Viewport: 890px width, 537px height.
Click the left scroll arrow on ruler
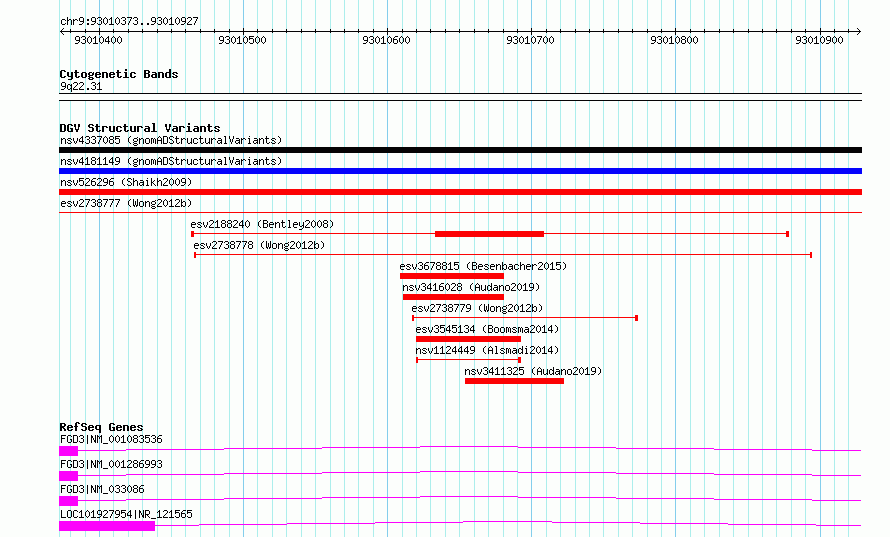coord(62,32)
